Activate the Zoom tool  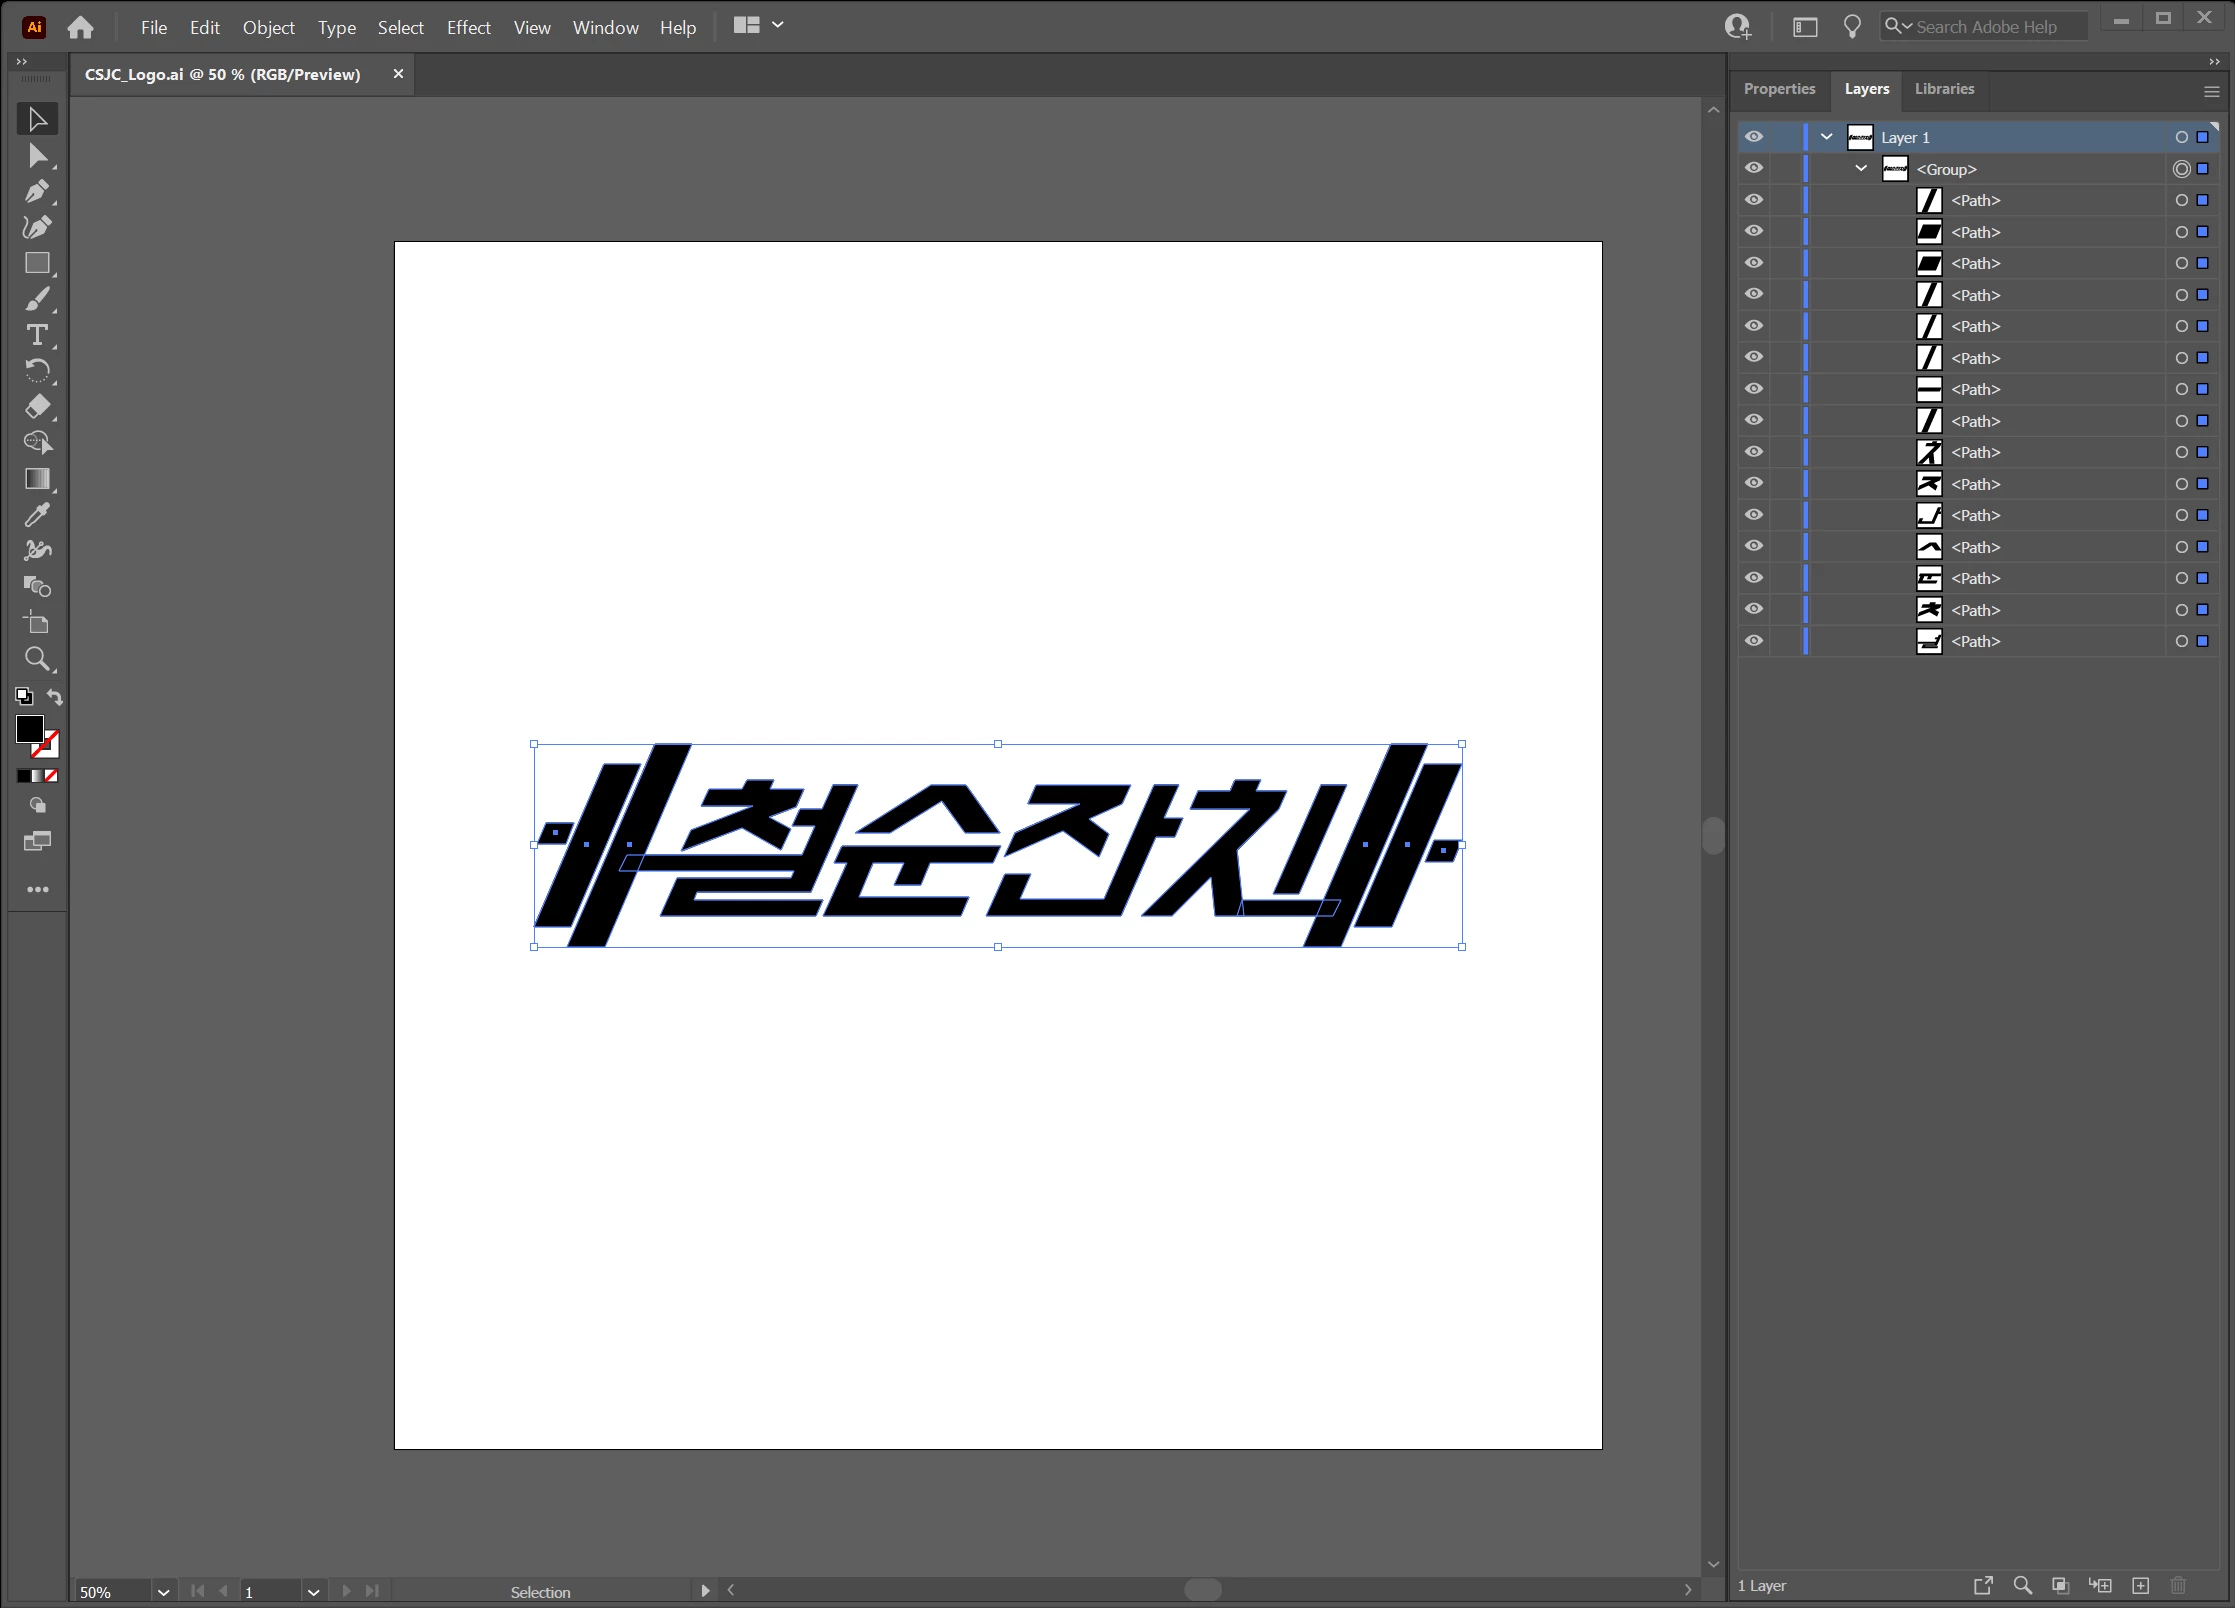click(37, 658)
